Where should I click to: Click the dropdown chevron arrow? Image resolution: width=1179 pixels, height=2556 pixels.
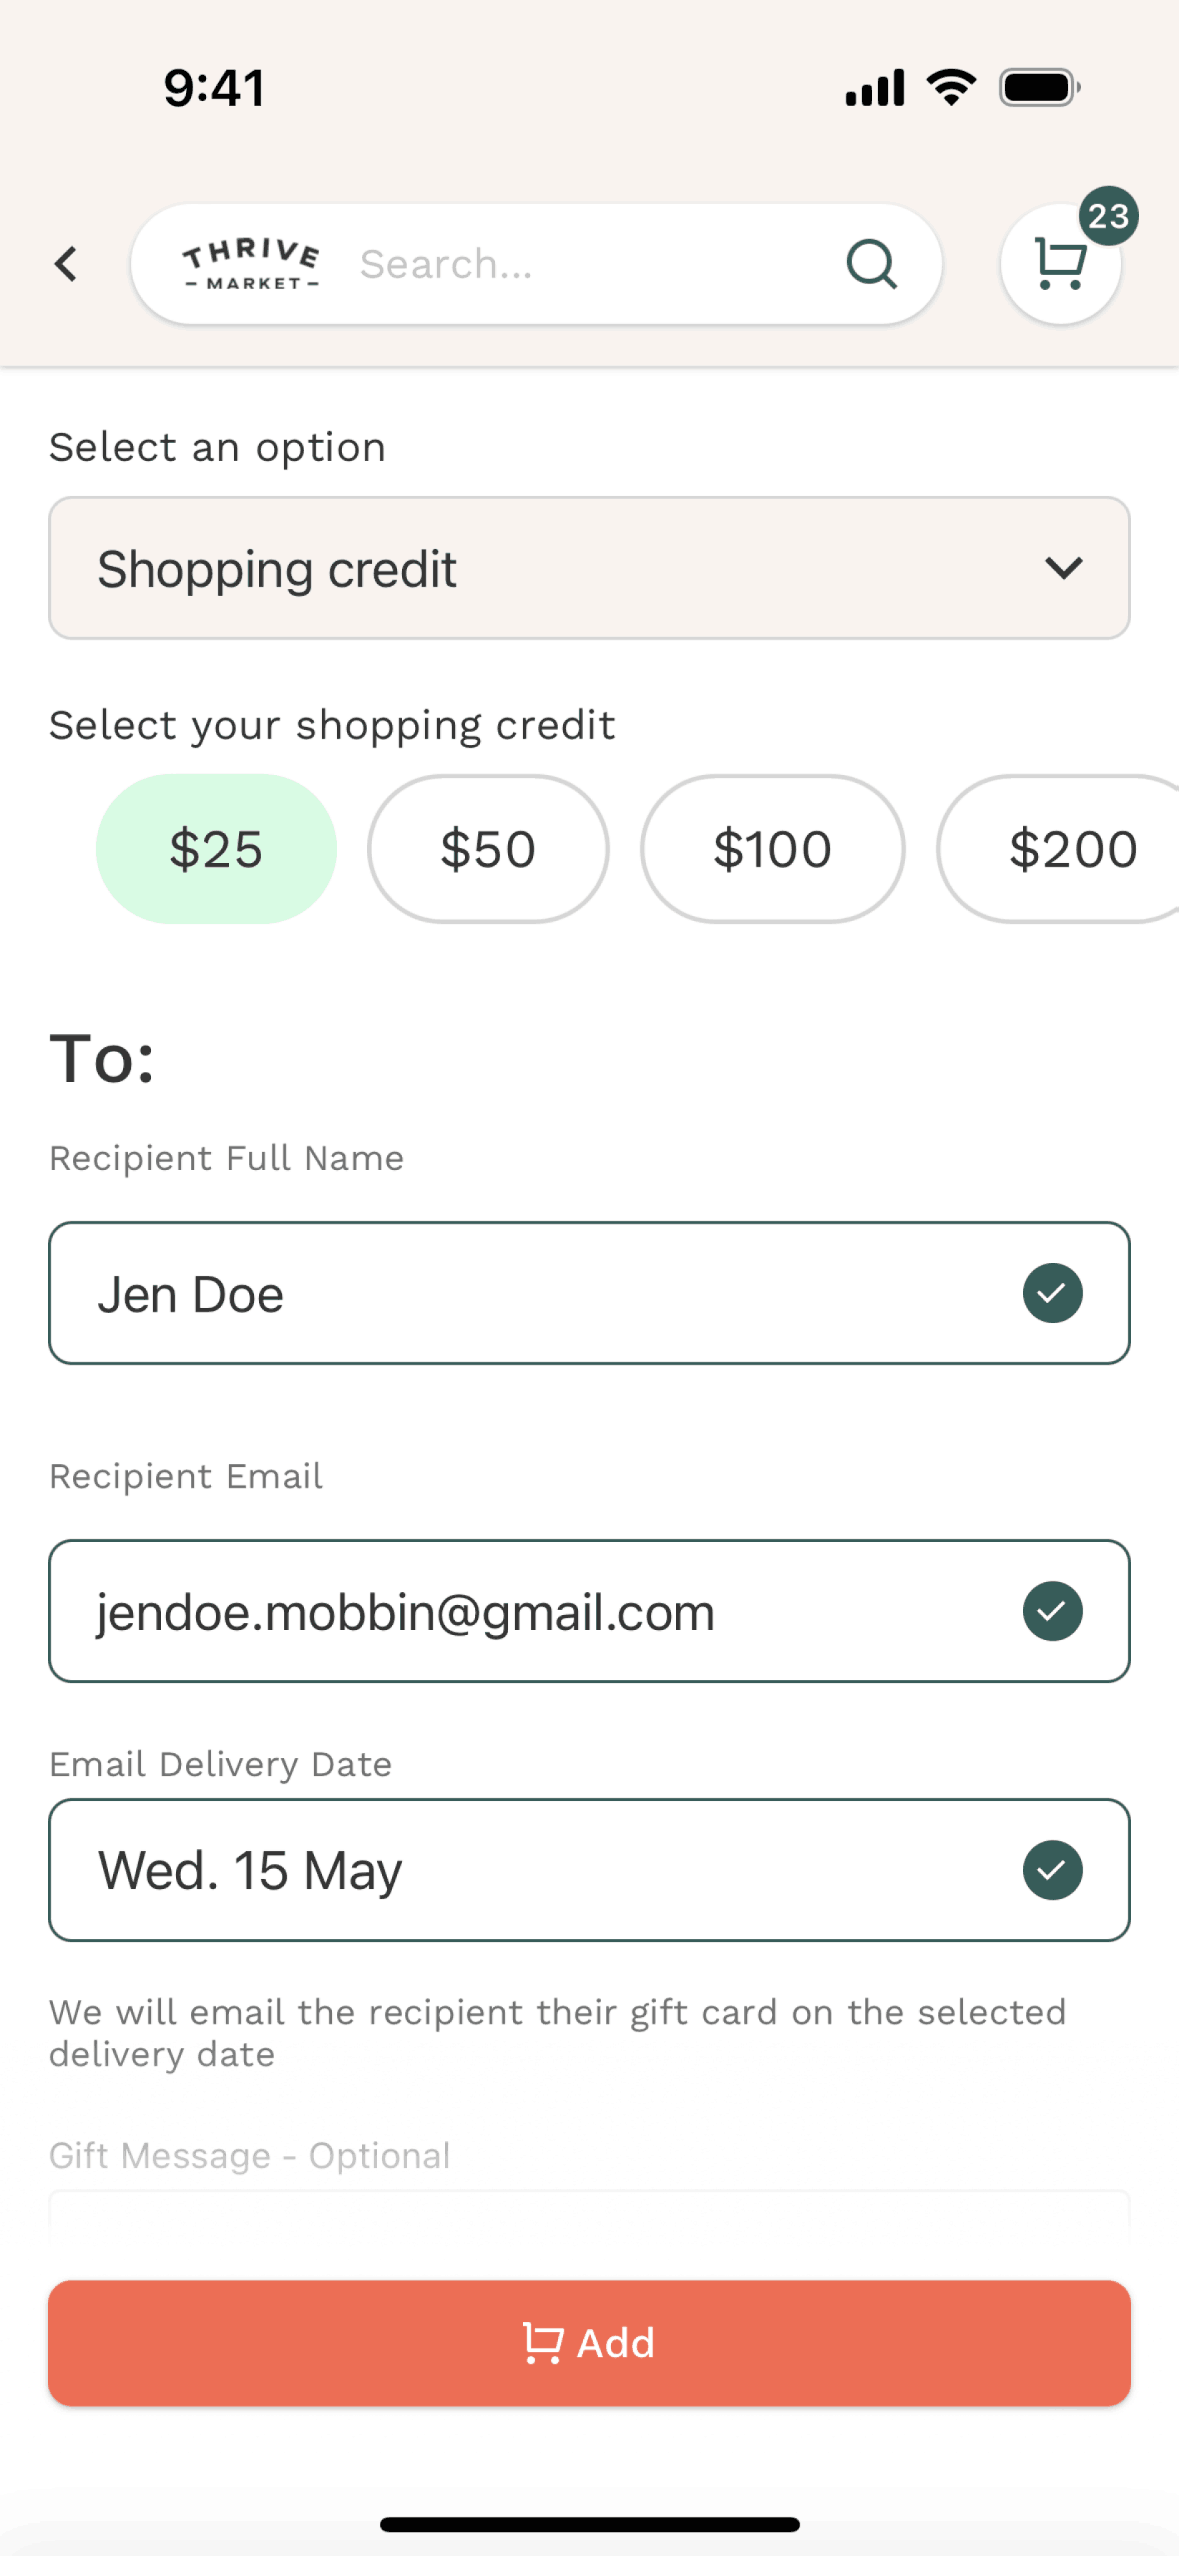pyautogui.click(x=1063, y=568)
